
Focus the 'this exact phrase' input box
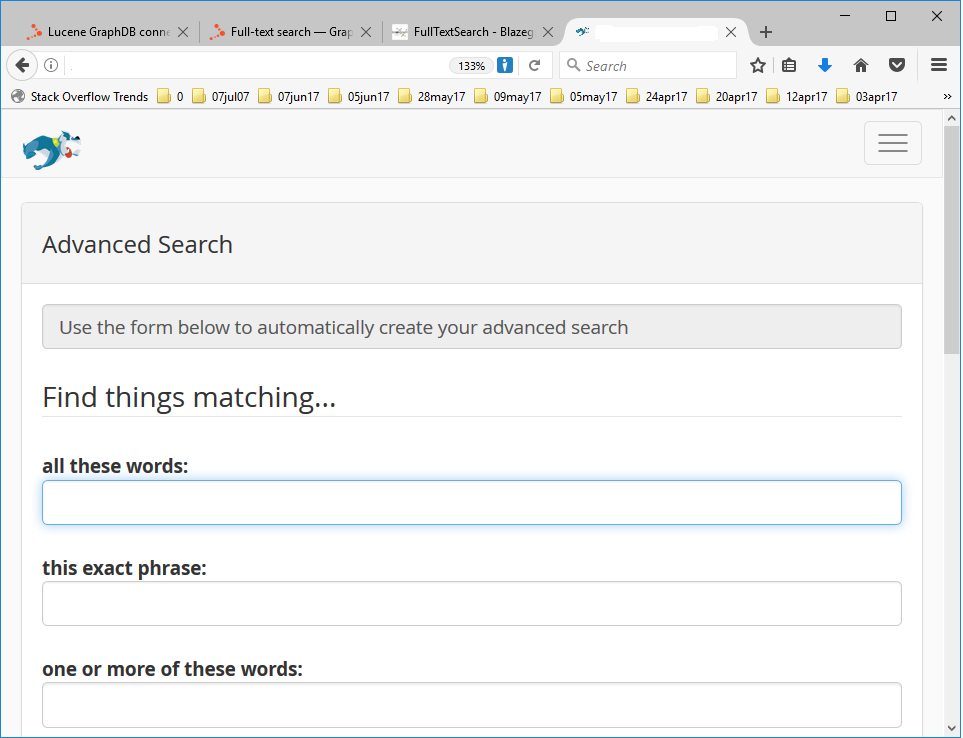coord(471,604)
